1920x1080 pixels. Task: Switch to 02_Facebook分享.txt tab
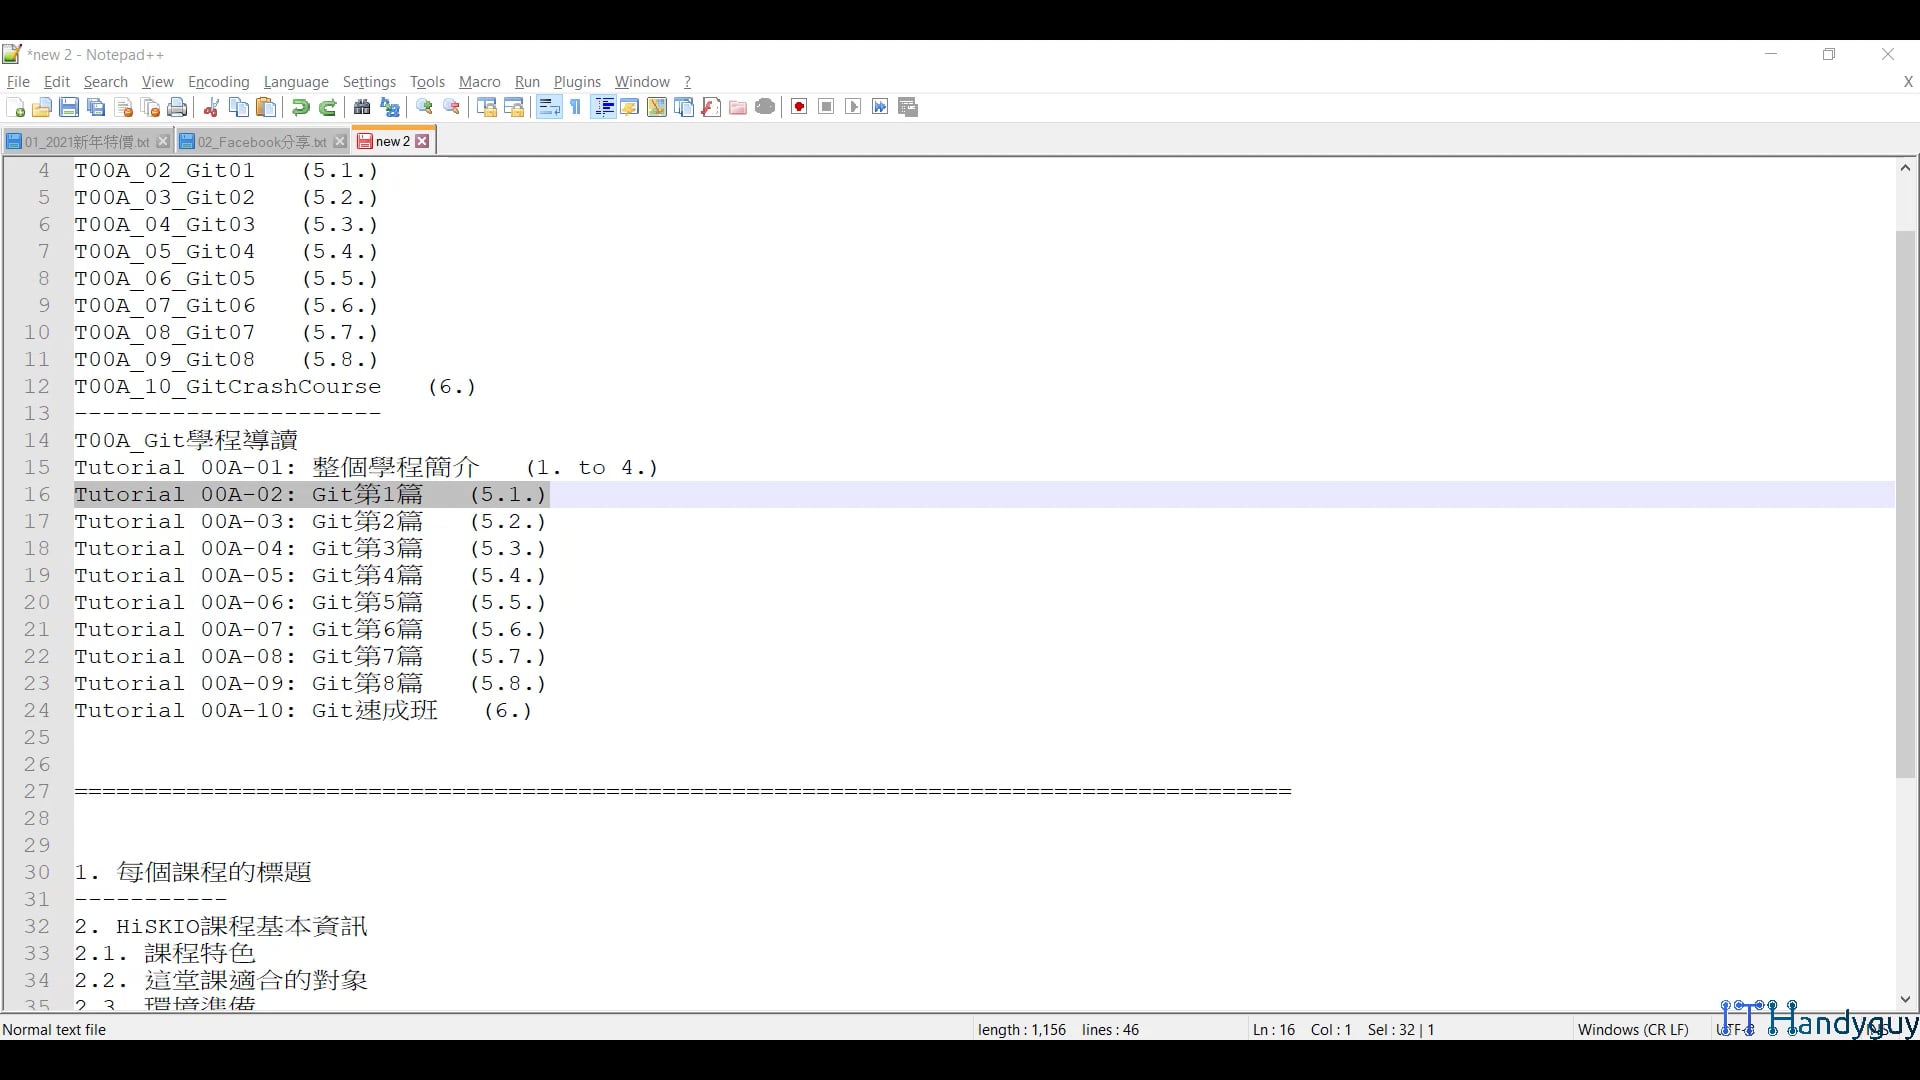pos(261,142)
